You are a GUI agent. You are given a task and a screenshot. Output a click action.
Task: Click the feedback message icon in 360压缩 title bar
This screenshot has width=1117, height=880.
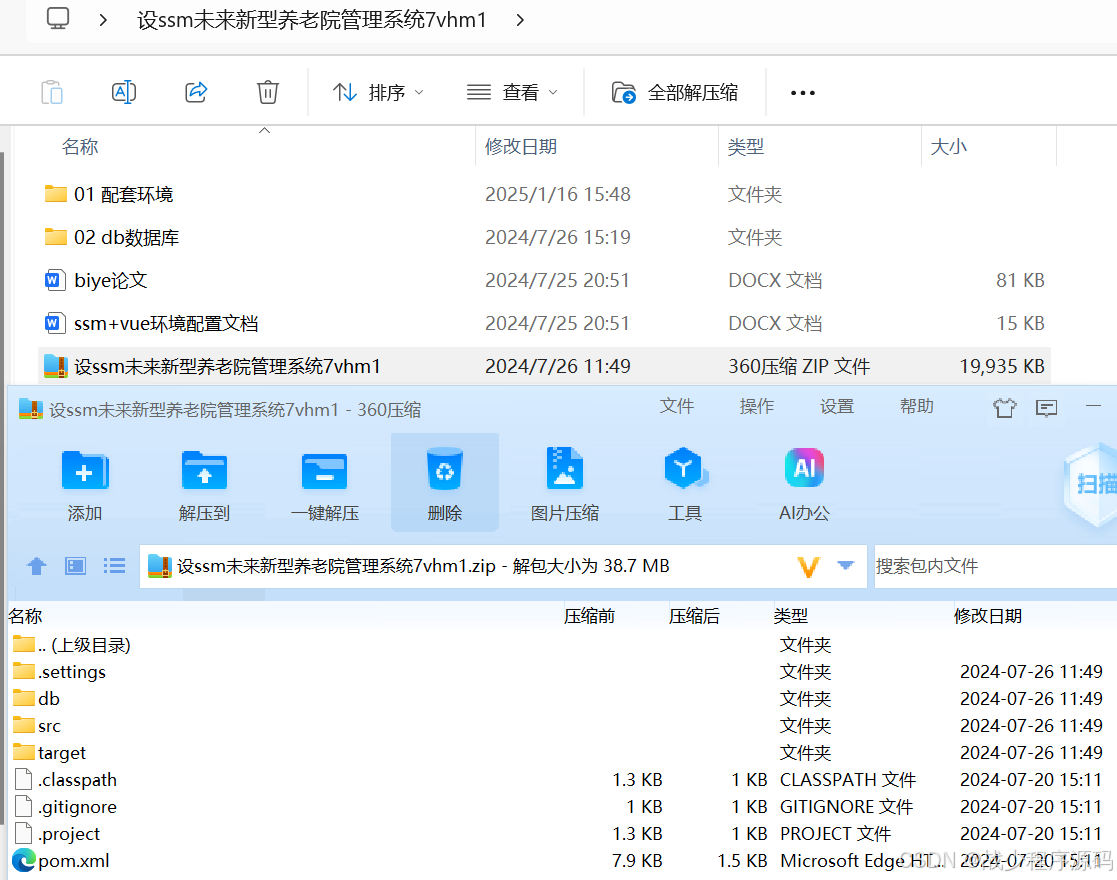[x=1046, y=408]
